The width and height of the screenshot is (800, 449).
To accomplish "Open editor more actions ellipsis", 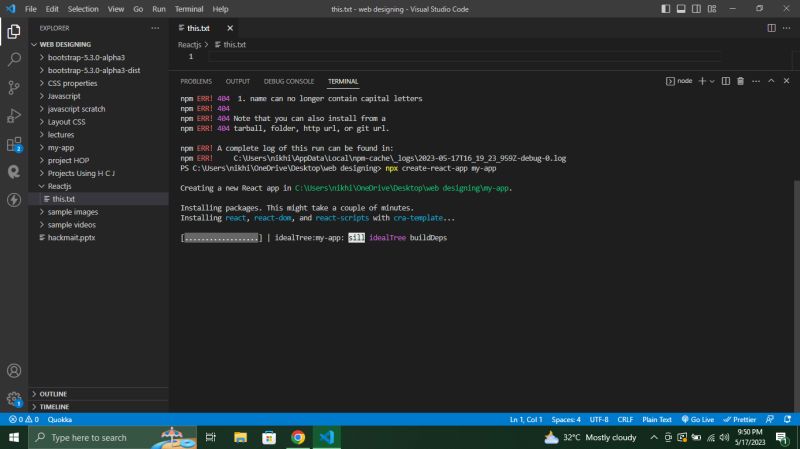I will (787, 28).
